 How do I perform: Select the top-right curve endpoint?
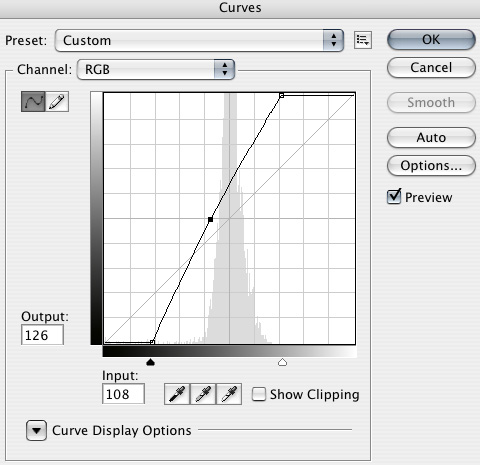[281, 96]
